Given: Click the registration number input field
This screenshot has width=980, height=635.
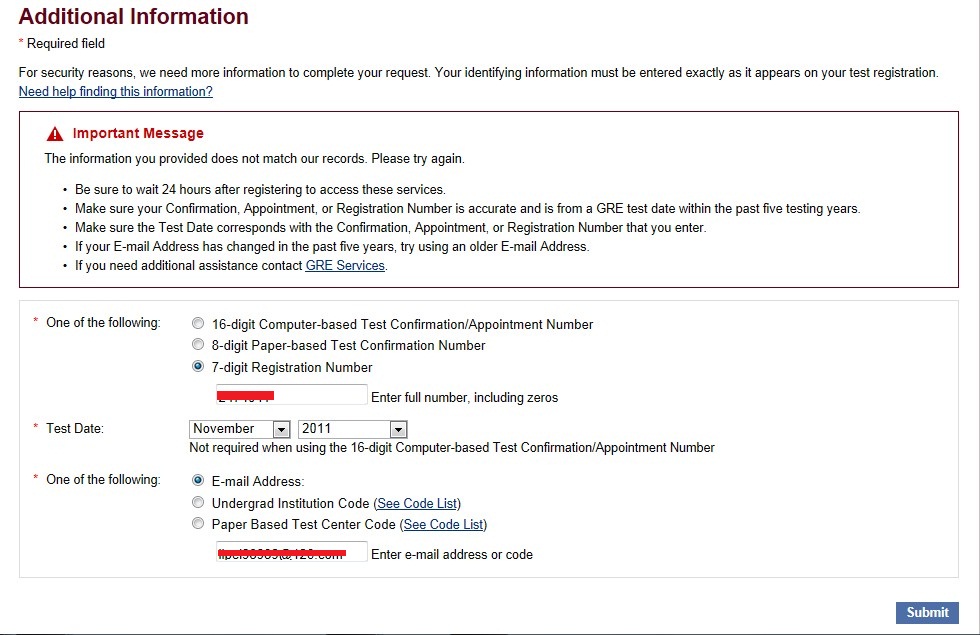Looking at the screenshot, I should pos(291,396).
